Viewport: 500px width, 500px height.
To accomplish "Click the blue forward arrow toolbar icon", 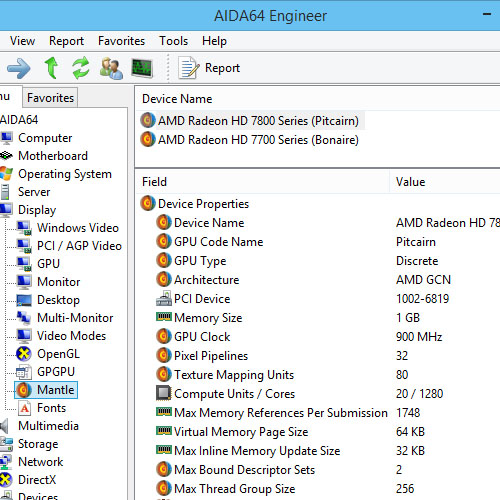I will 19,68.
